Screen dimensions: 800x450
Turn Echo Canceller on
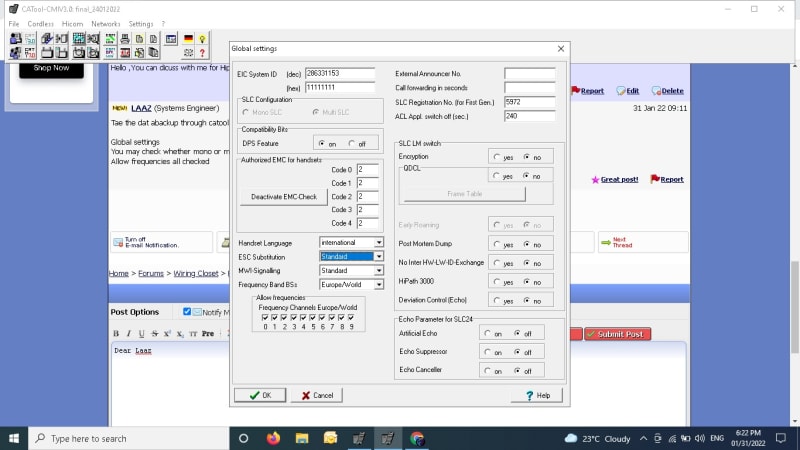pos(487,370)
